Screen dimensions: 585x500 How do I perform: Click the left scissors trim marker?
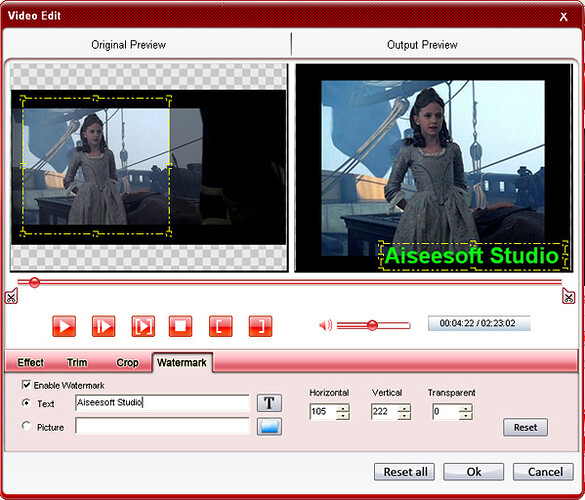(x=11, y=297)
